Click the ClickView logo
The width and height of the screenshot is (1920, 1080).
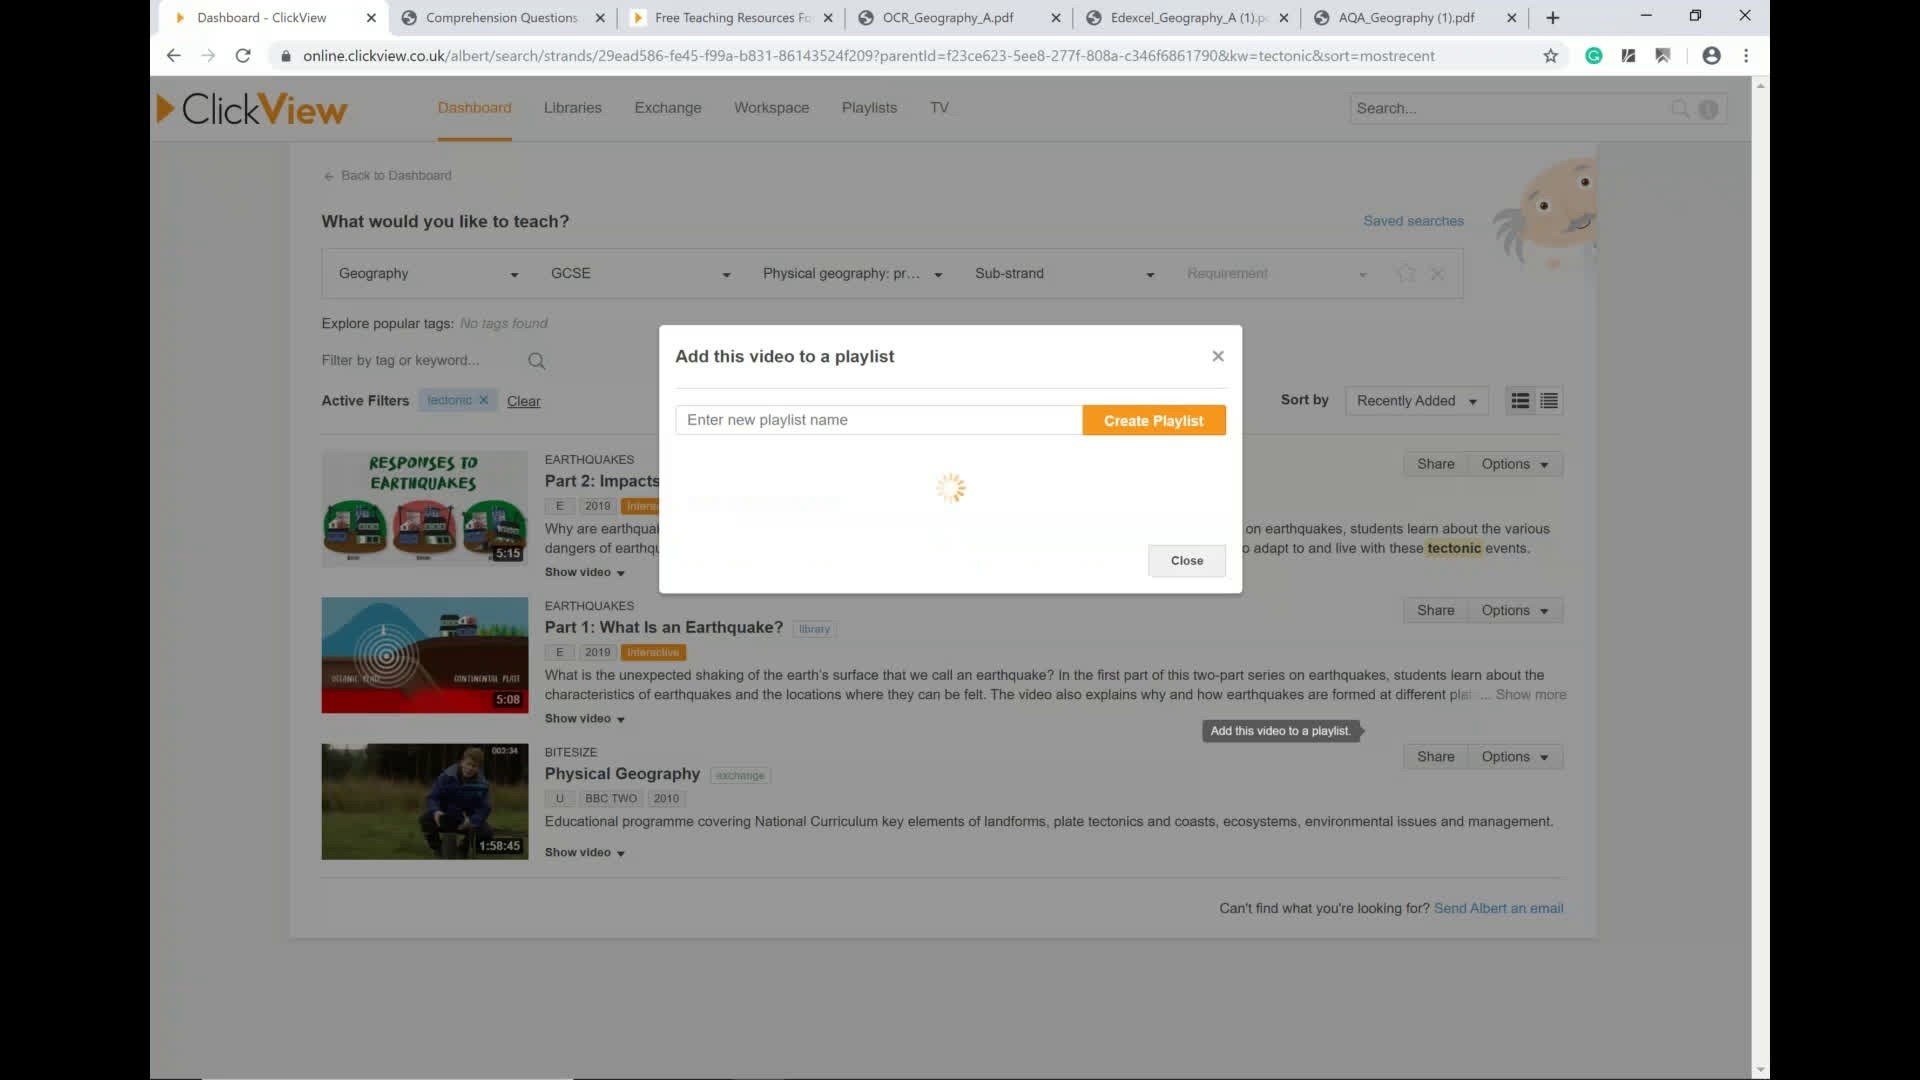tap(252, 109)
